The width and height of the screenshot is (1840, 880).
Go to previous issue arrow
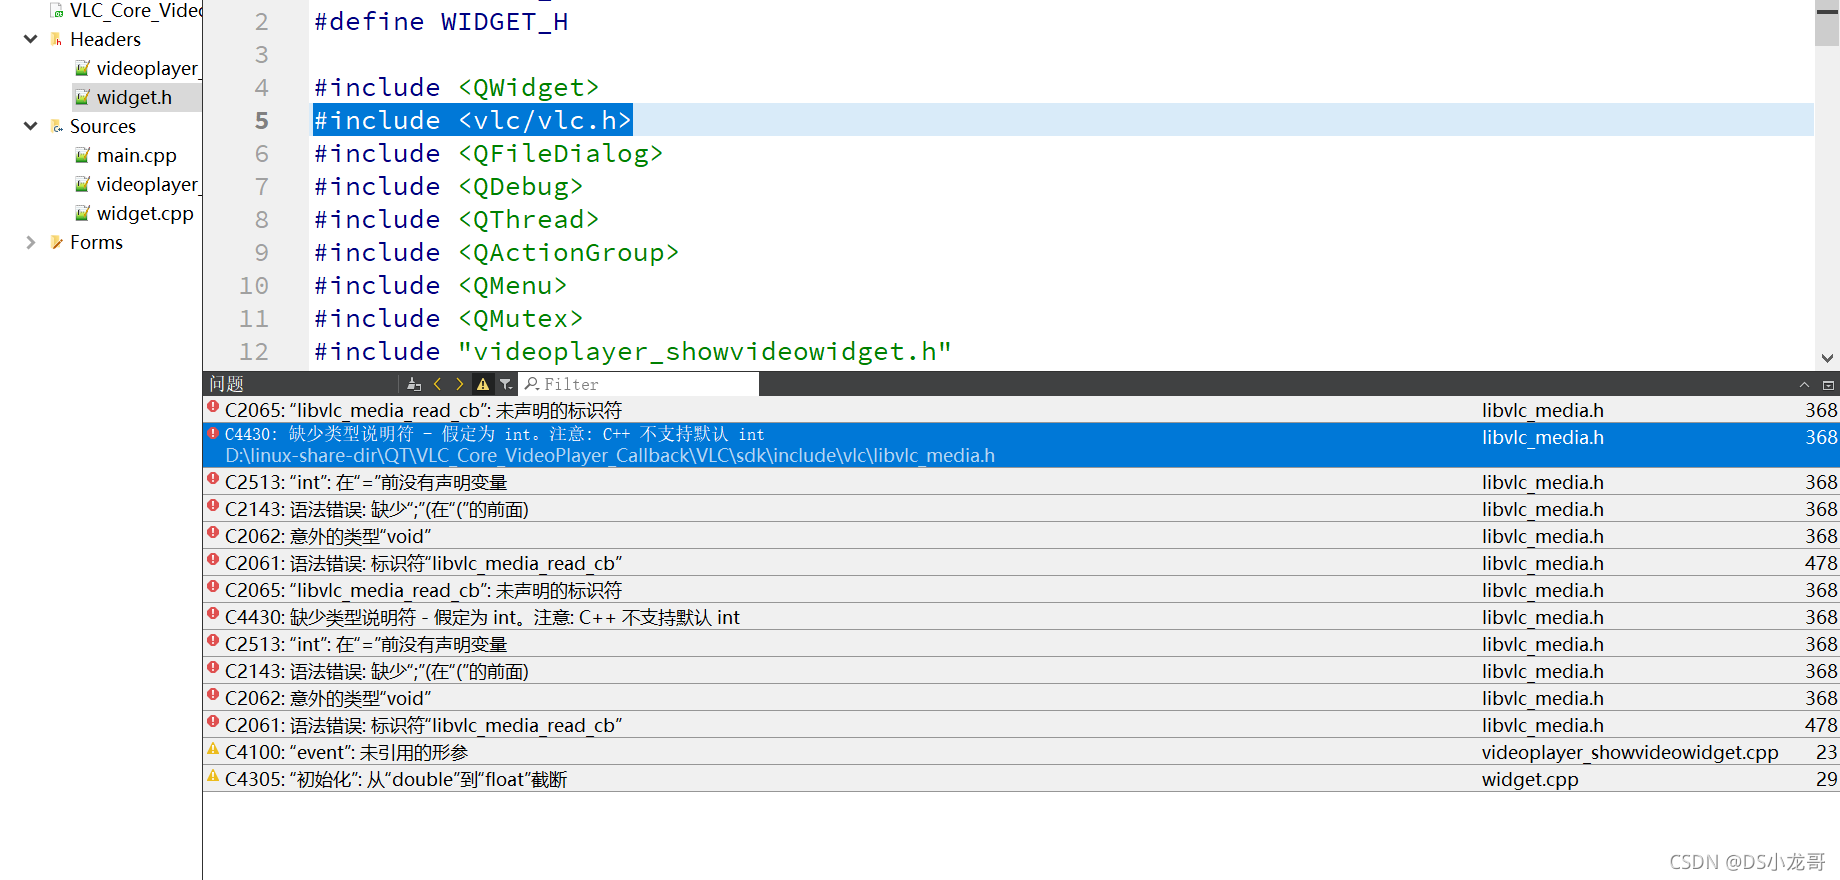pyautogui.click(x=437, y=384)
